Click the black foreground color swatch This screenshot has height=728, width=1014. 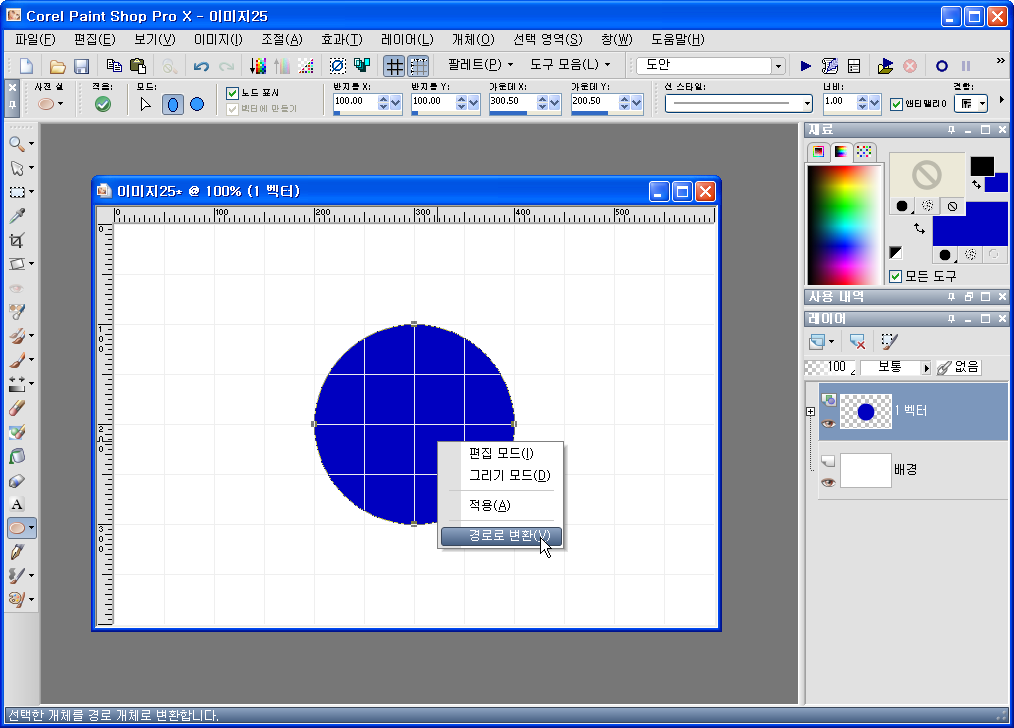click(982, 166)
